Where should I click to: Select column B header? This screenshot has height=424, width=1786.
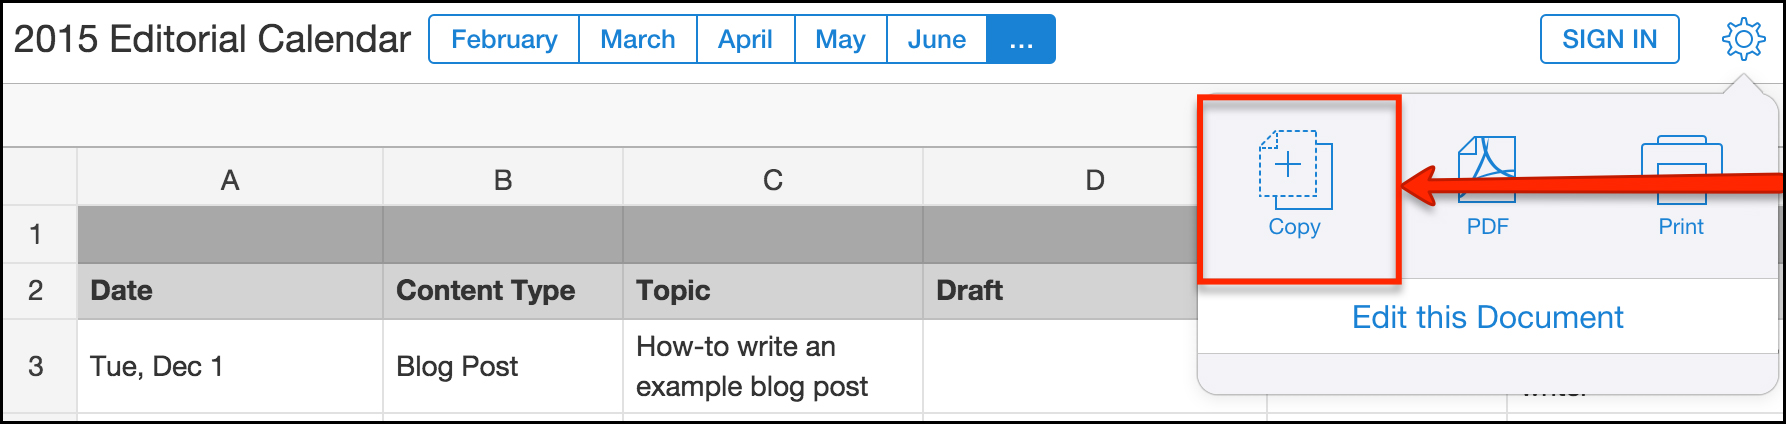[503, 179]
